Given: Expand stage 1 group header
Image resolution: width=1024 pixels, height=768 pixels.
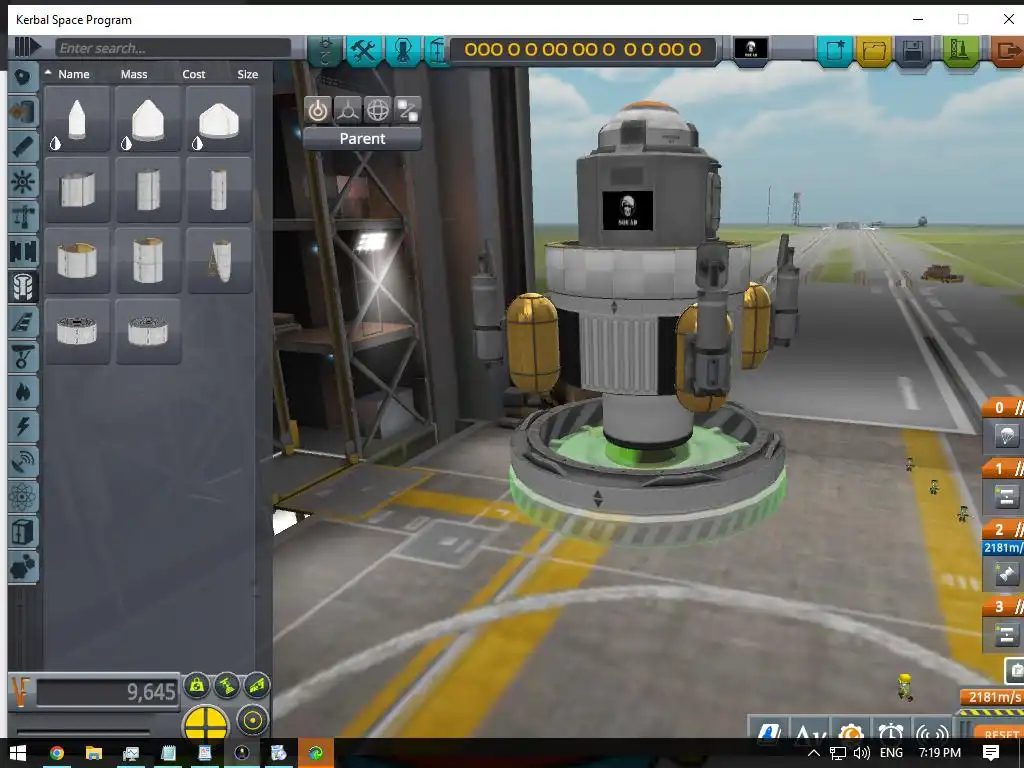Looking at the screenshot, I should [x=1004, y=468].
